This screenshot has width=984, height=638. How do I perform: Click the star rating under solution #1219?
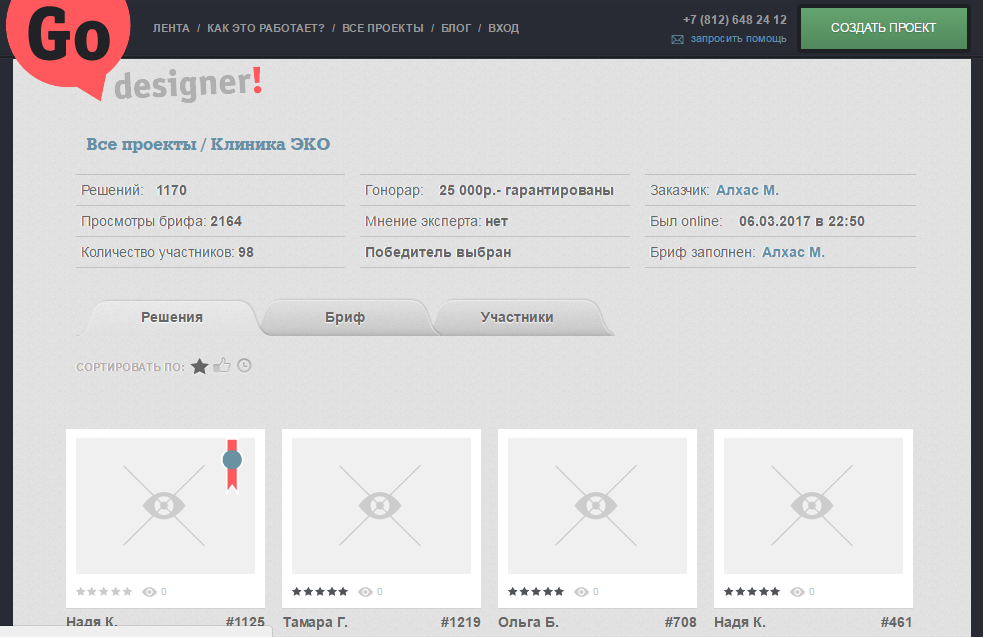(320, 592)
